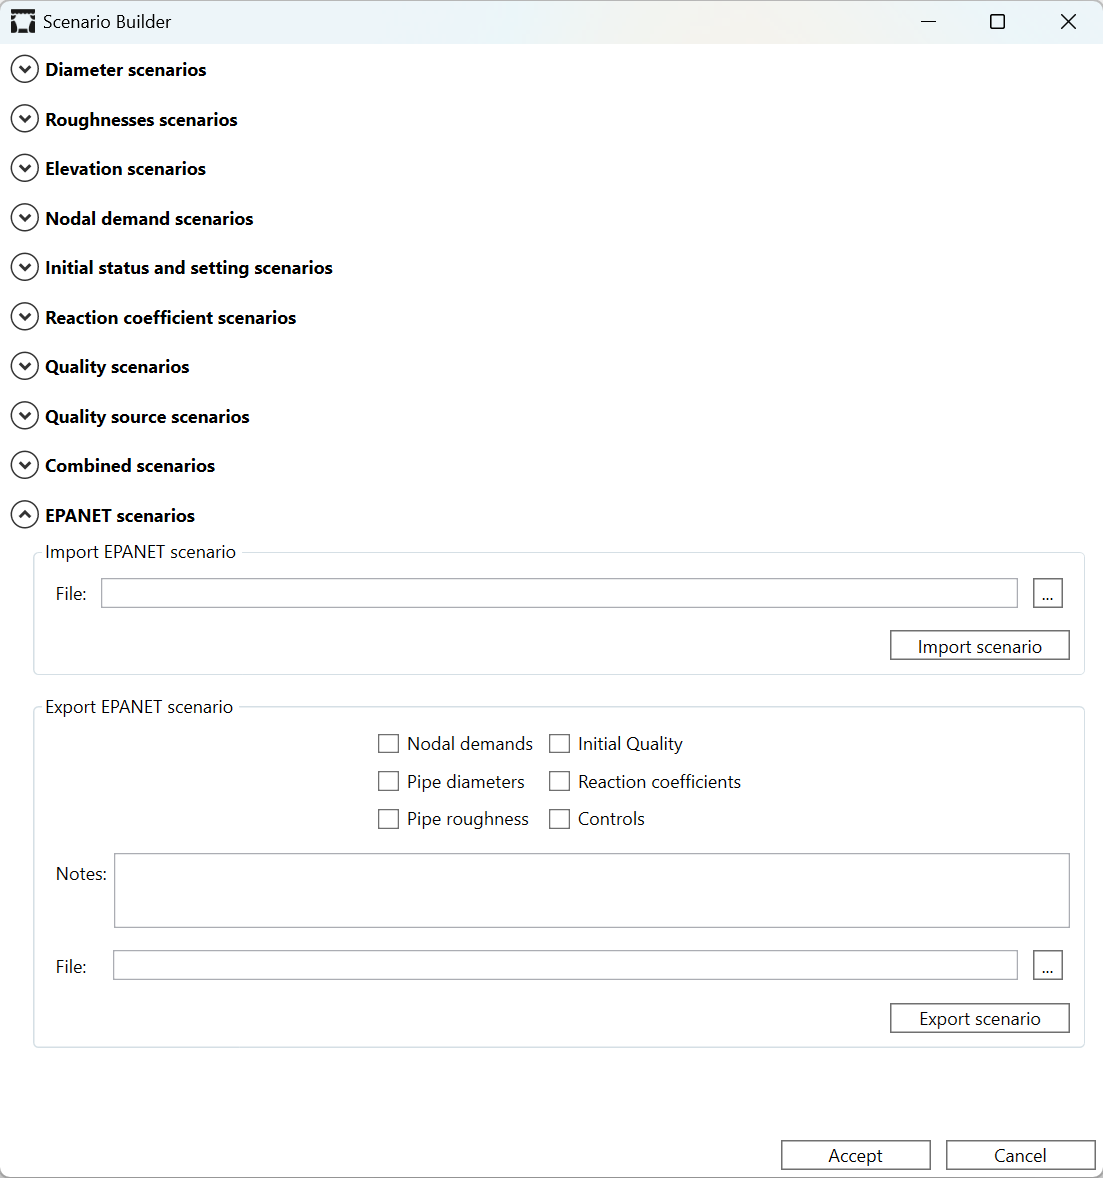Expand the Quality scenarios section
The width and height of the screenshot is (1103, 1178).
[24, 367]
